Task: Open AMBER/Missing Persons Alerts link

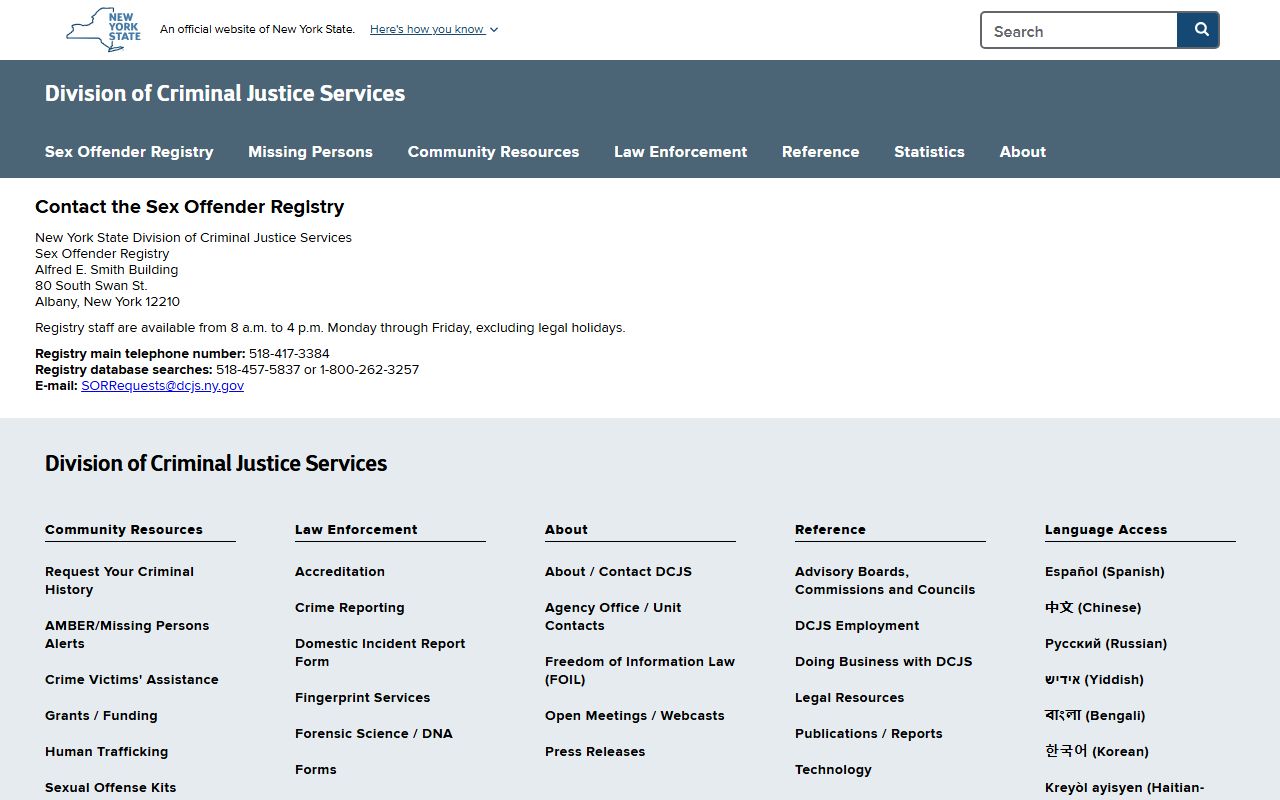Action: coord(127,634)
